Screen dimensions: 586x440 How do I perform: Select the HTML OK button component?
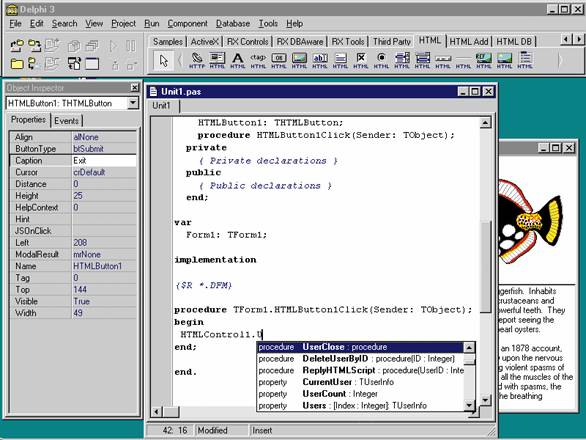point(279,61)
